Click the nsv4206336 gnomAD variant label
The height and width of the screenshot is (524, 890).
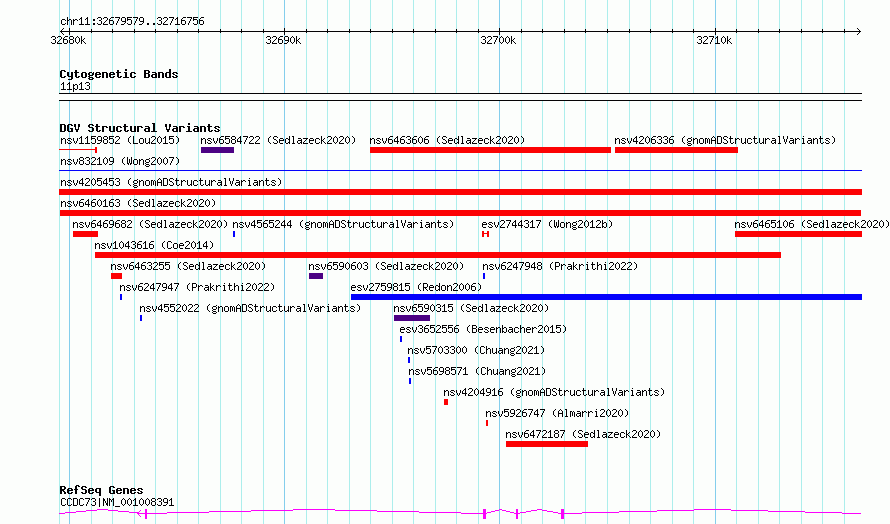725,140
